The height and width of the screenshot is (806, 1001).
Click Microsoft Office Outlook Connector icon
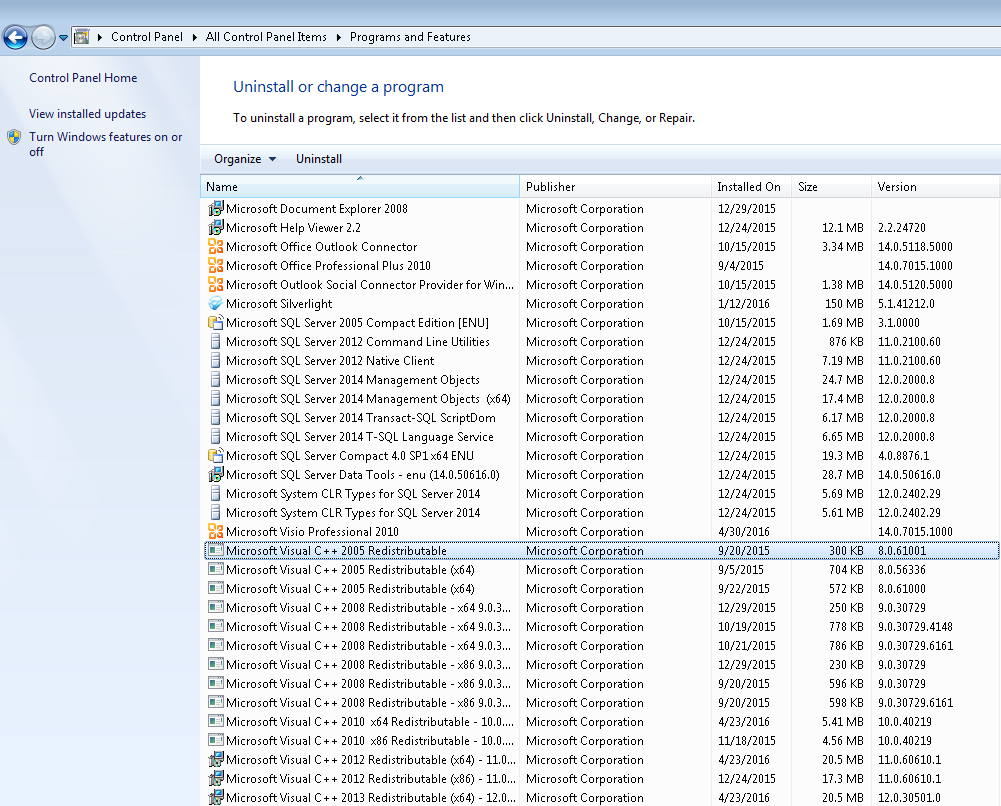pyautogui.click(x=216, y=246)
